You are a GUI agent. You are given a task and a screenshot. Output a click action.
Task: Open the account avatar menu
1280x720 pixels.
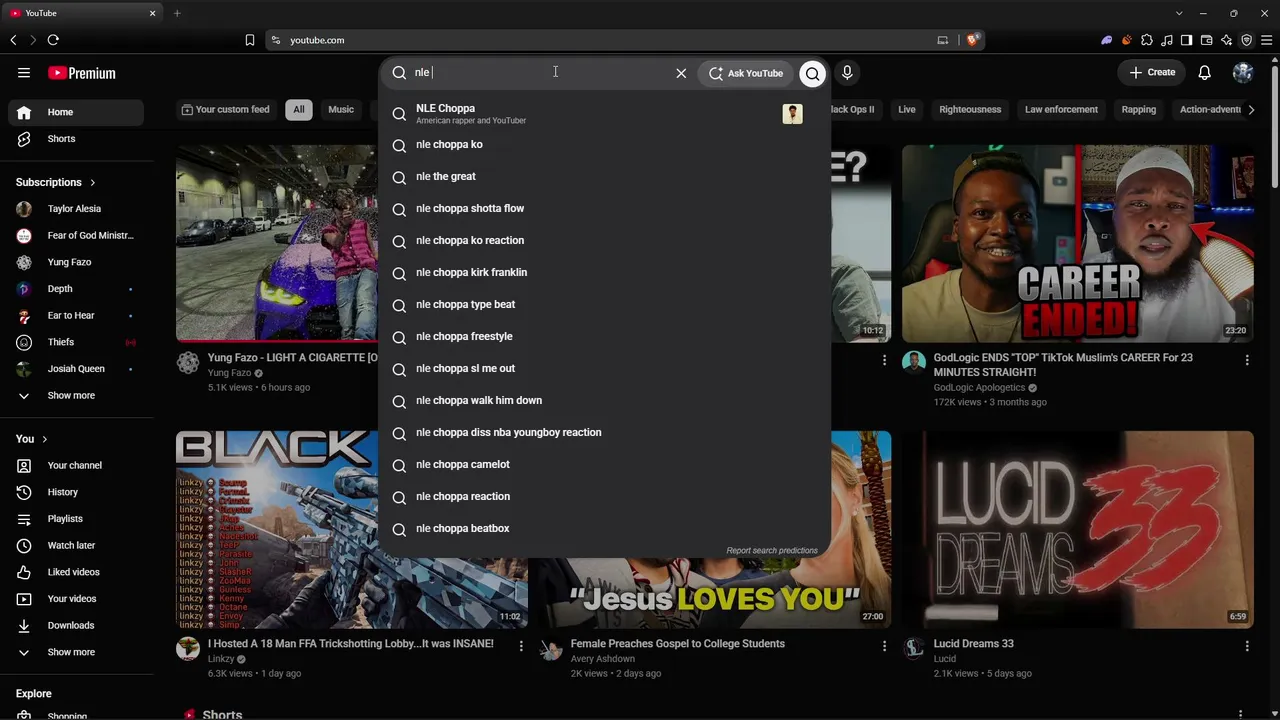[x=1243, y=73]
